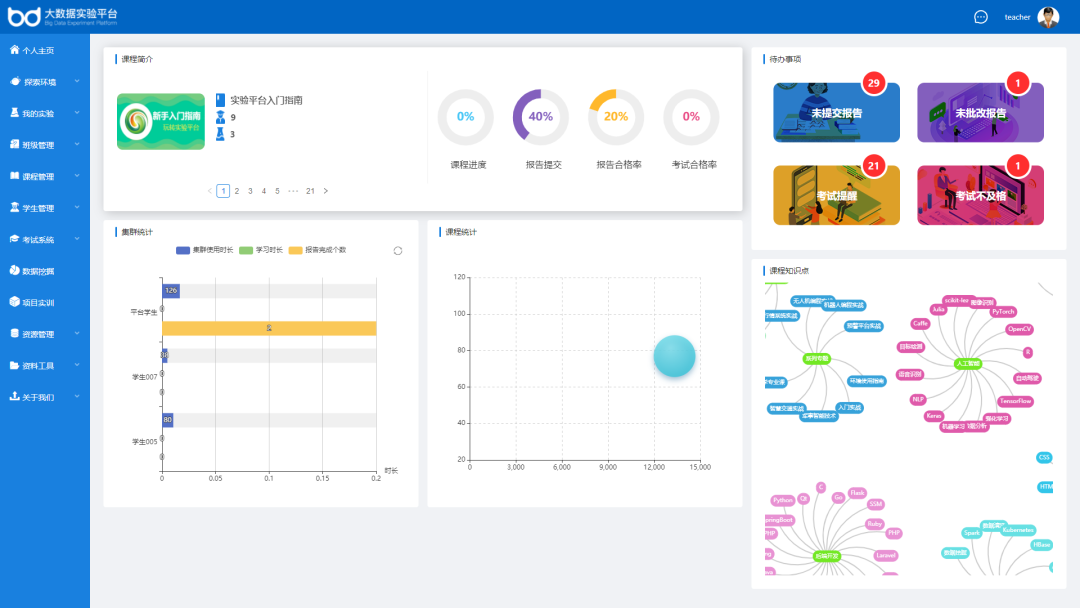Image resolution: width=1080 pixels, height=608 pixels.
Task: Click the teacher avatar picture
Action: coord(1048,17)
